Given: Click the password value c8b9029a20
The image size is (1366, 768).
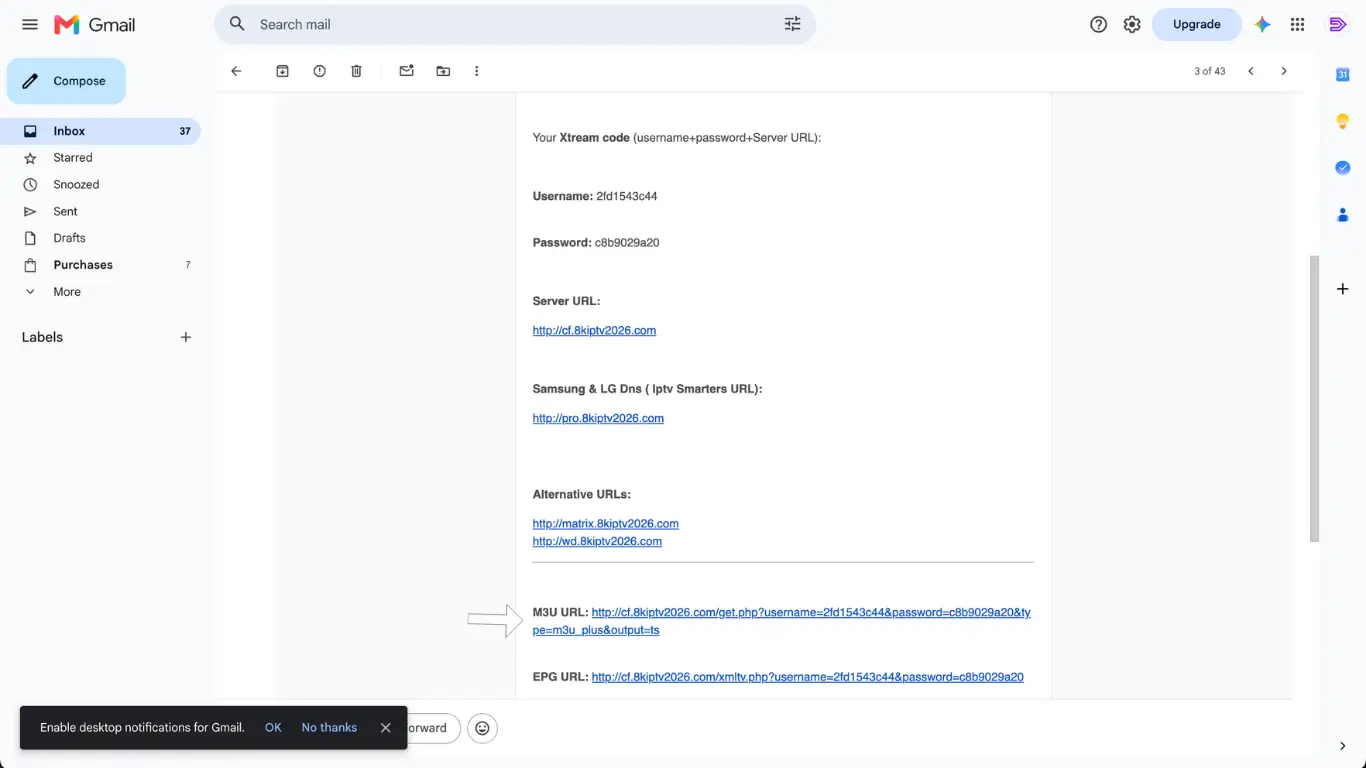Looking at the screenshot, I should pyautogui.click(x=627, y=242).
